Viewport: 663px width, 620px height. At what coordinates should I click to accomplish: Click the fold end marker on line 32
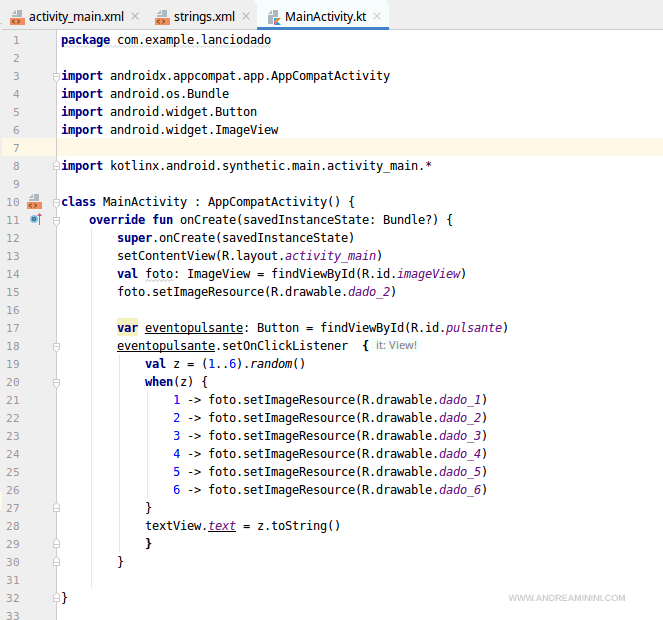56,598
